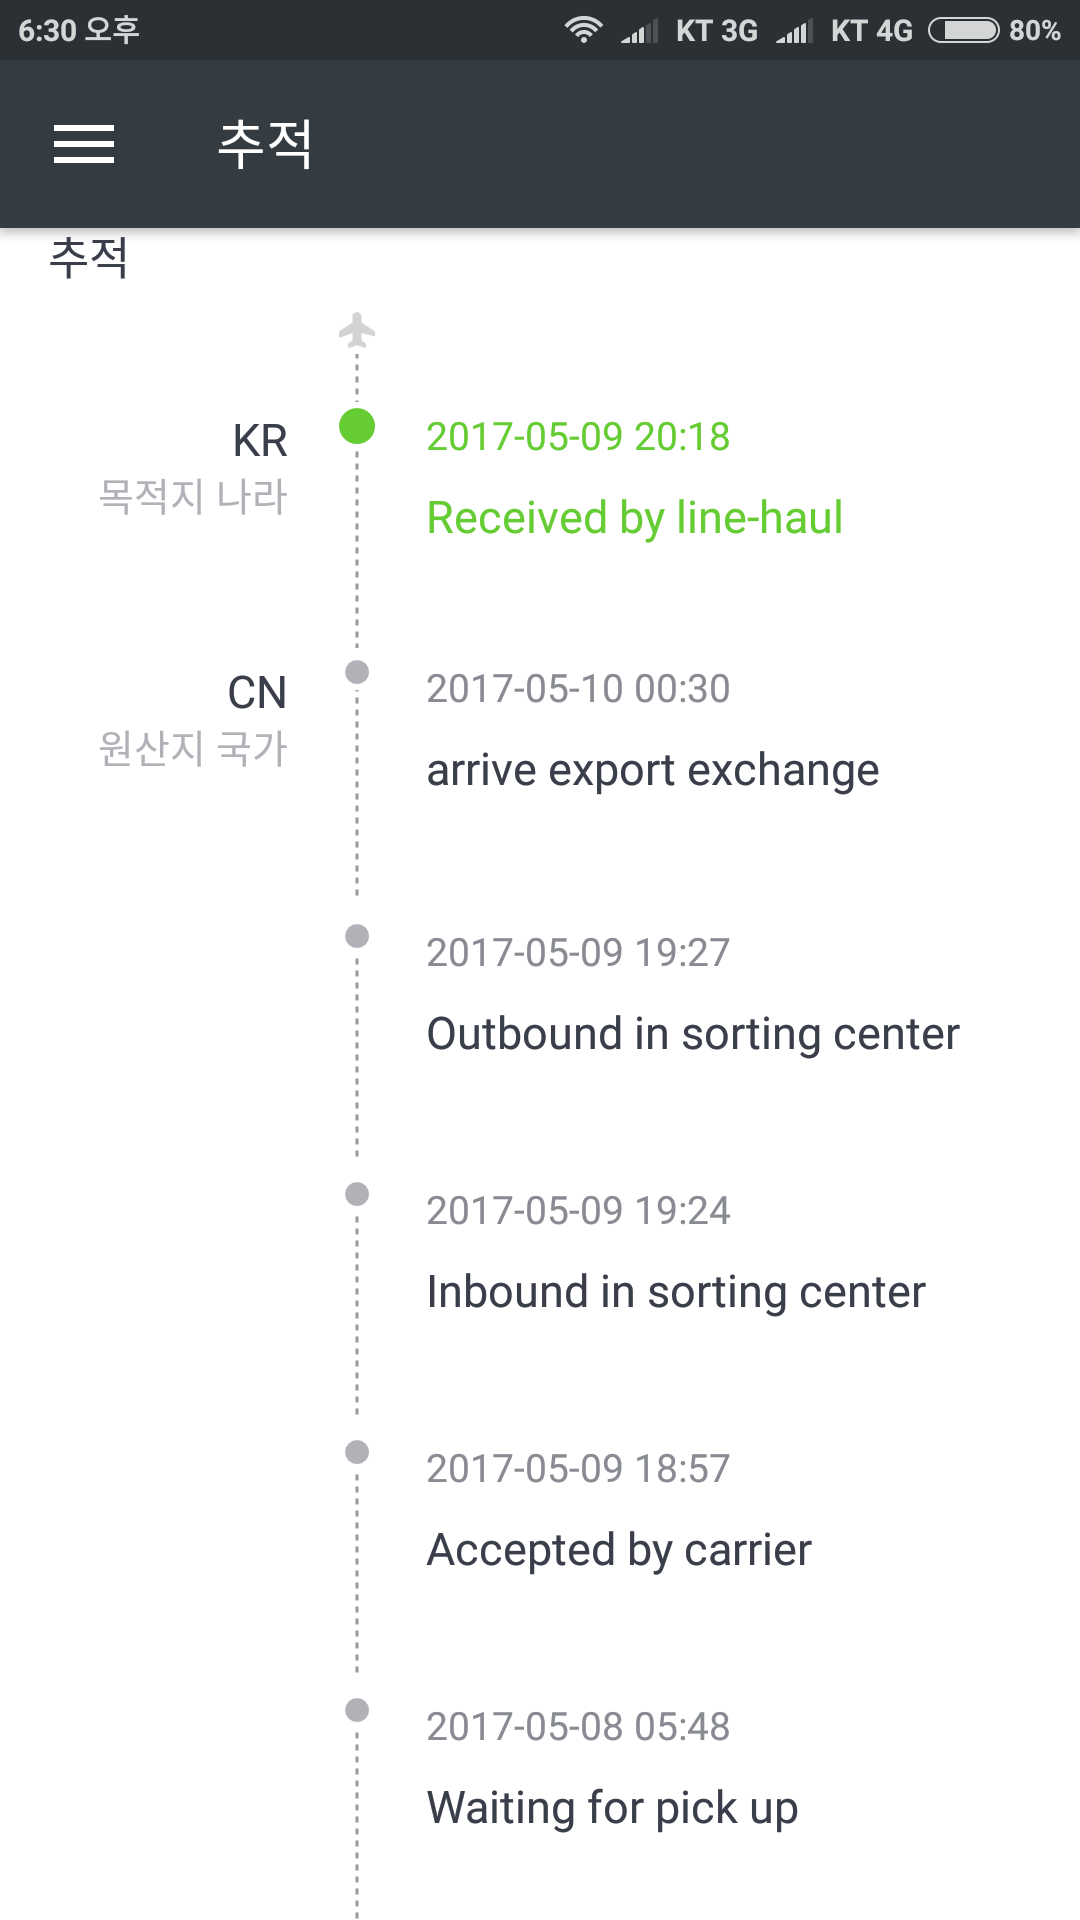Select the 'Accepted by carrier' timeline dot
Viewport: 1080px width, 1920px height.
coord(357,1452)
